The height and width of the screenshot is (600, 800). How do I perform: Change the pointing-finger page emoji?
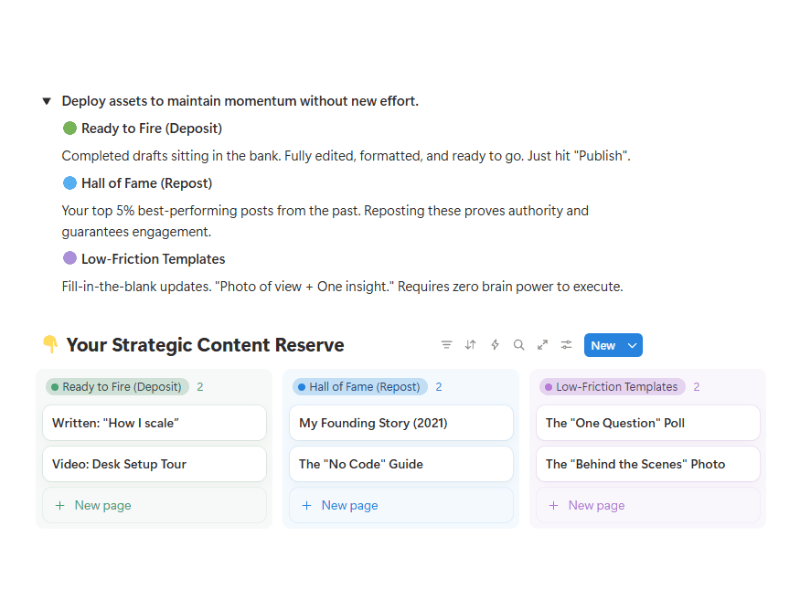(47, 343)
